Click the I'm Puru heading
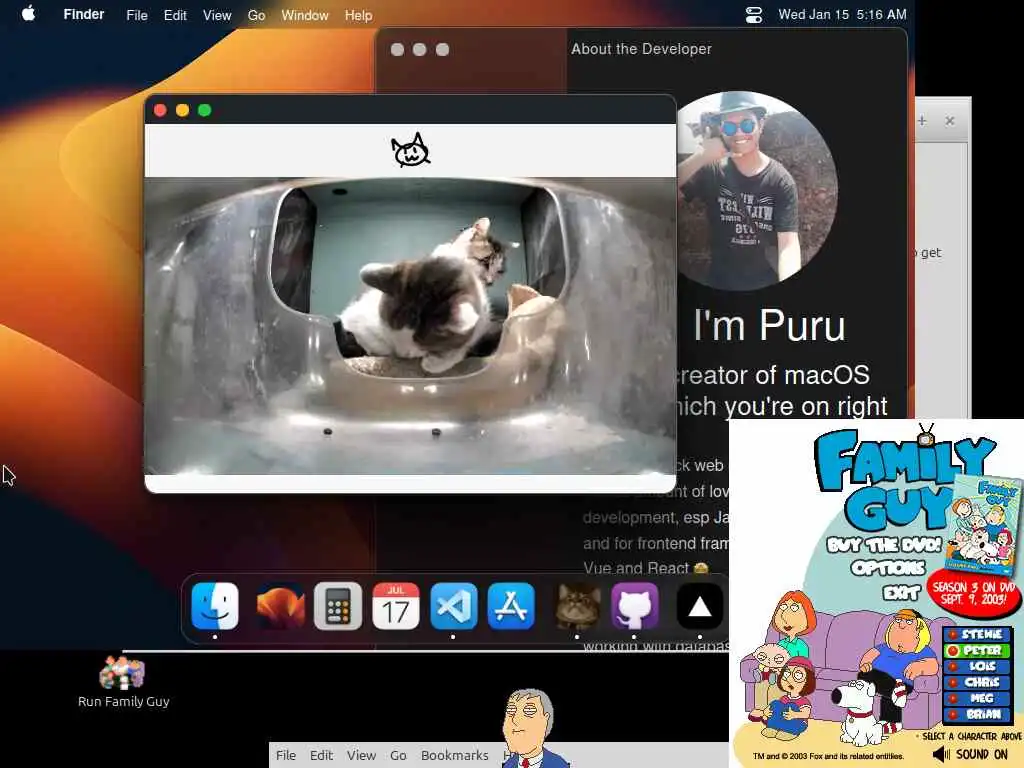Screen dimensions: 1024x768 click(x=769, y=325)
